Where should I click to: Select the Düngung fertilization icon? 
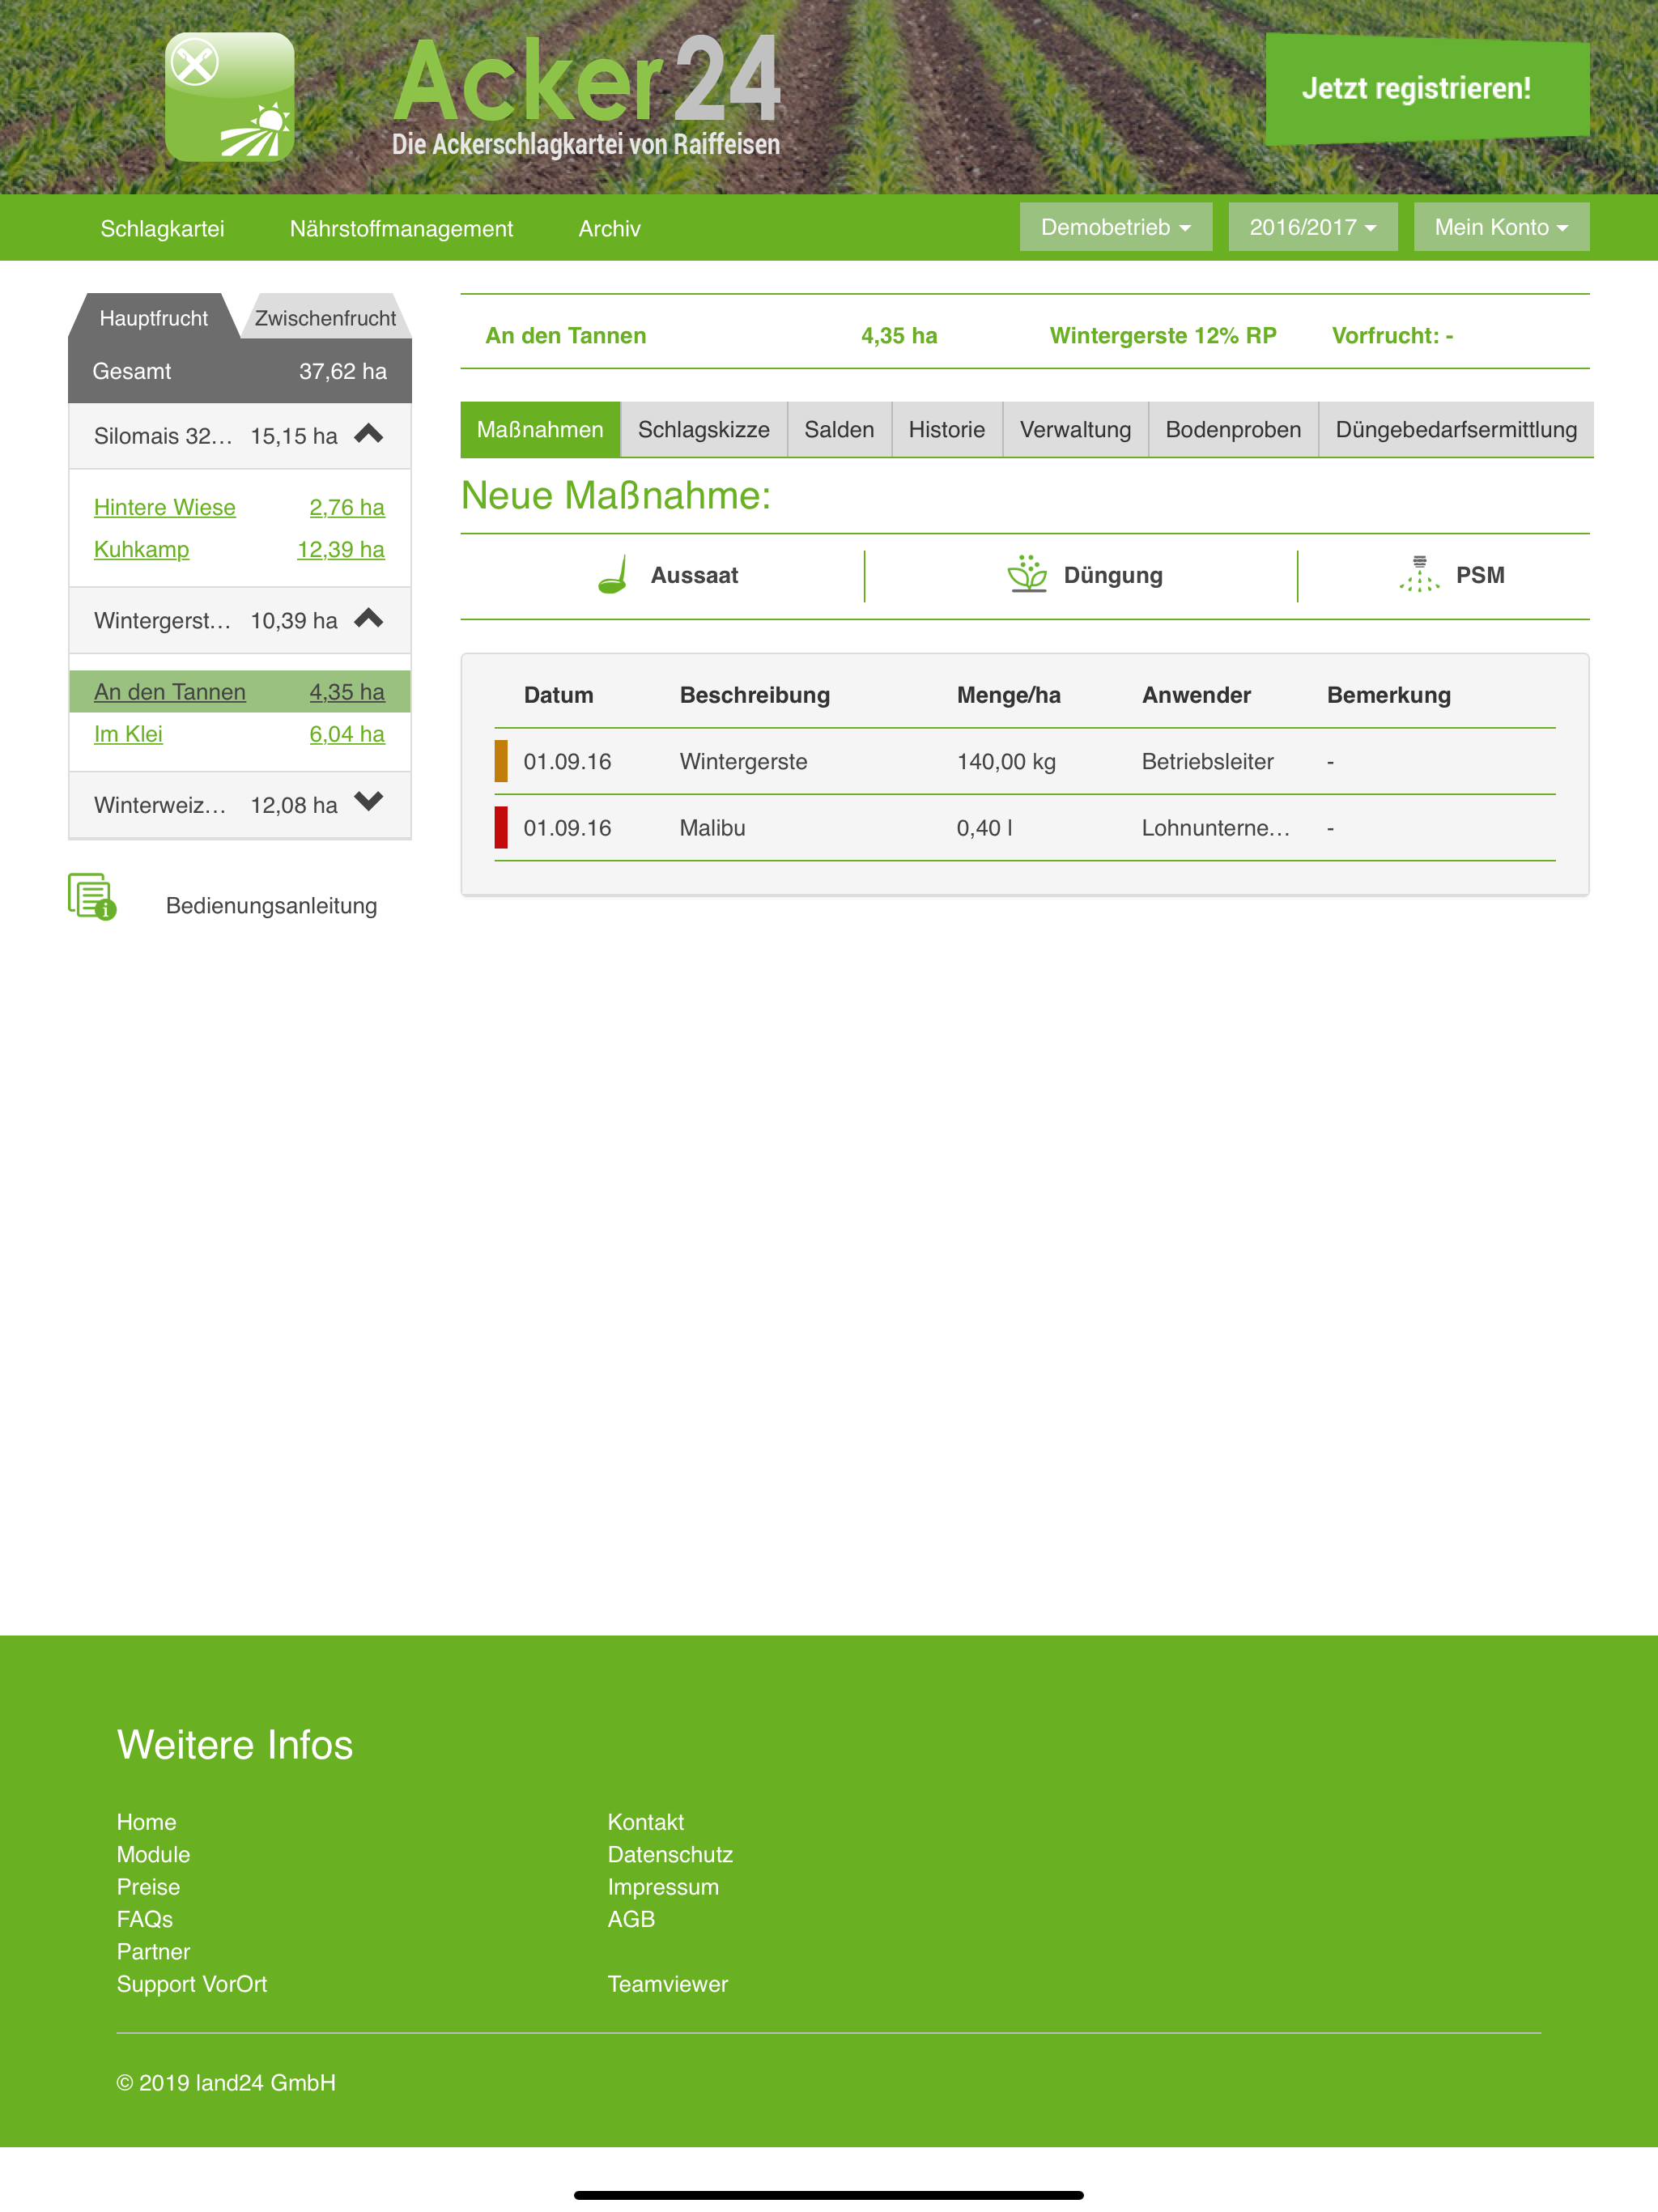[x=1027, y=575]
